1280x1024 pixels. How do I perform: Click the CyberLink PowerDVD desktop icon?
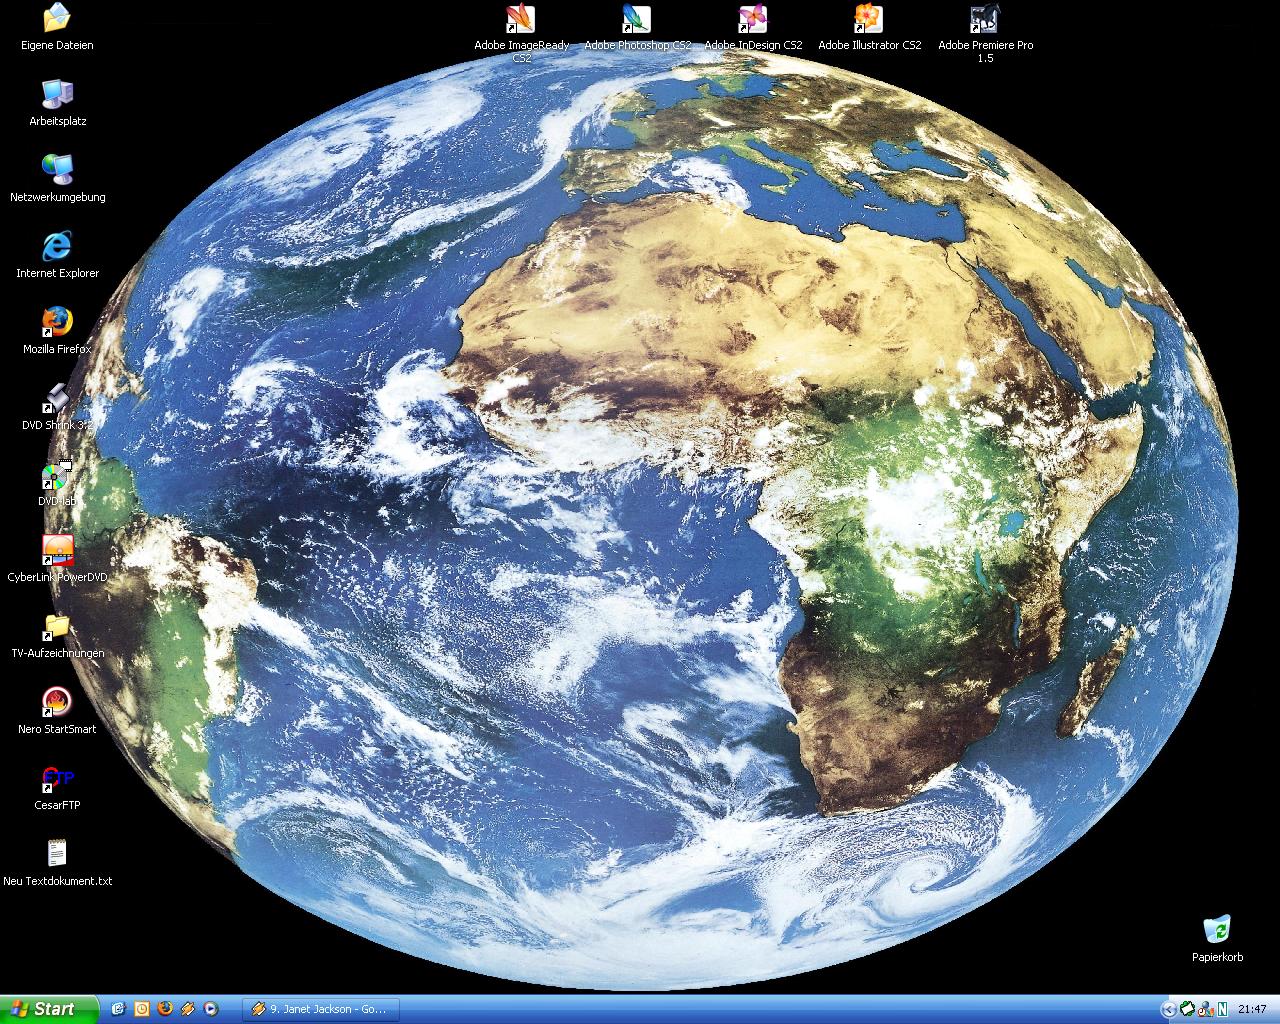[57, 551]
